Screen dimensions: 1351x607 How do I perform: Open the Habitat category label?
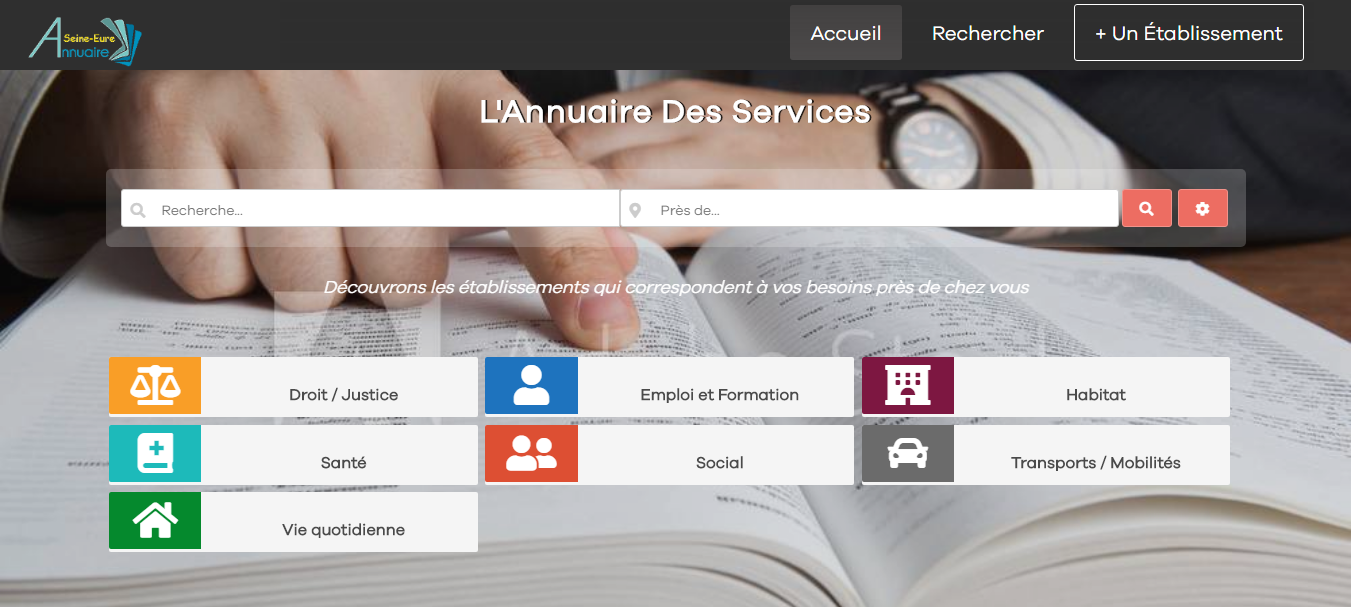tap(1096, 395)
